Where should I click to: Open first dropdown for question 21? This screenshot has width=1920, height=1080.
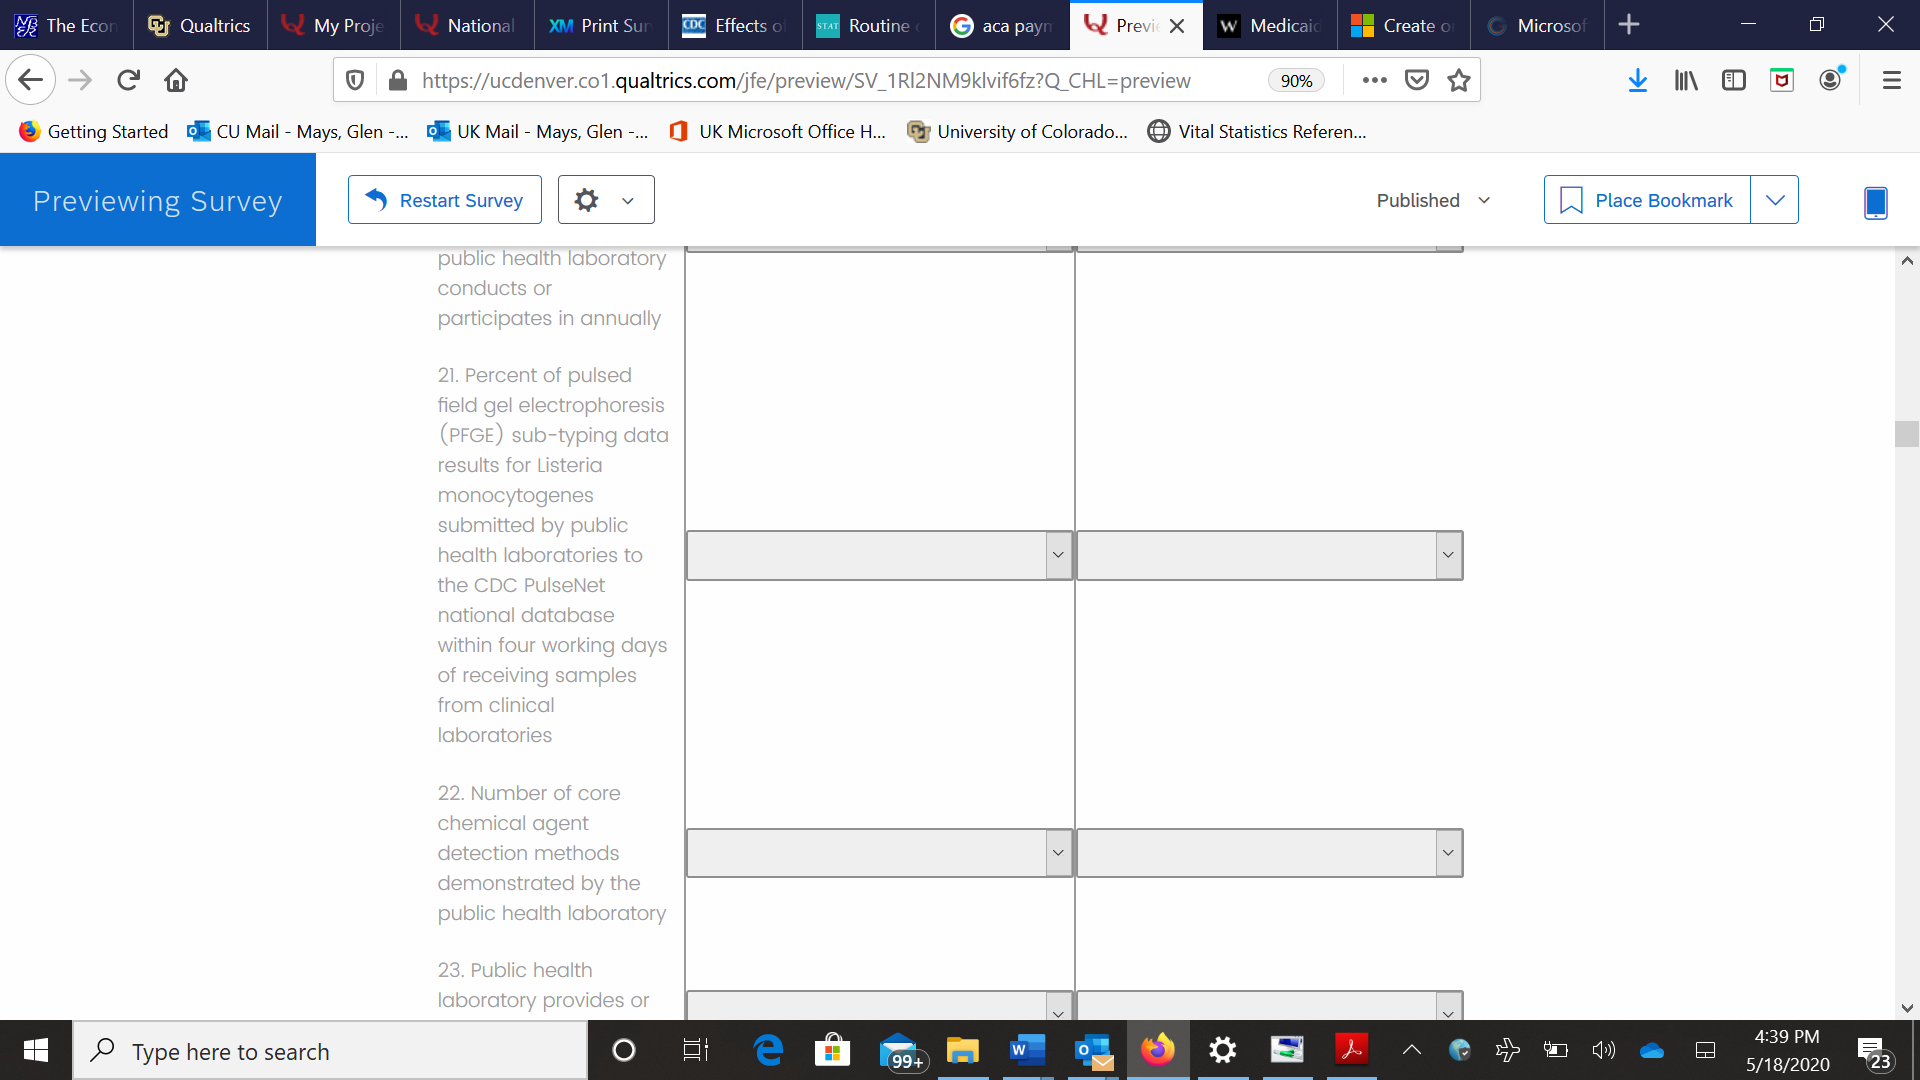(x=879, y=555)
